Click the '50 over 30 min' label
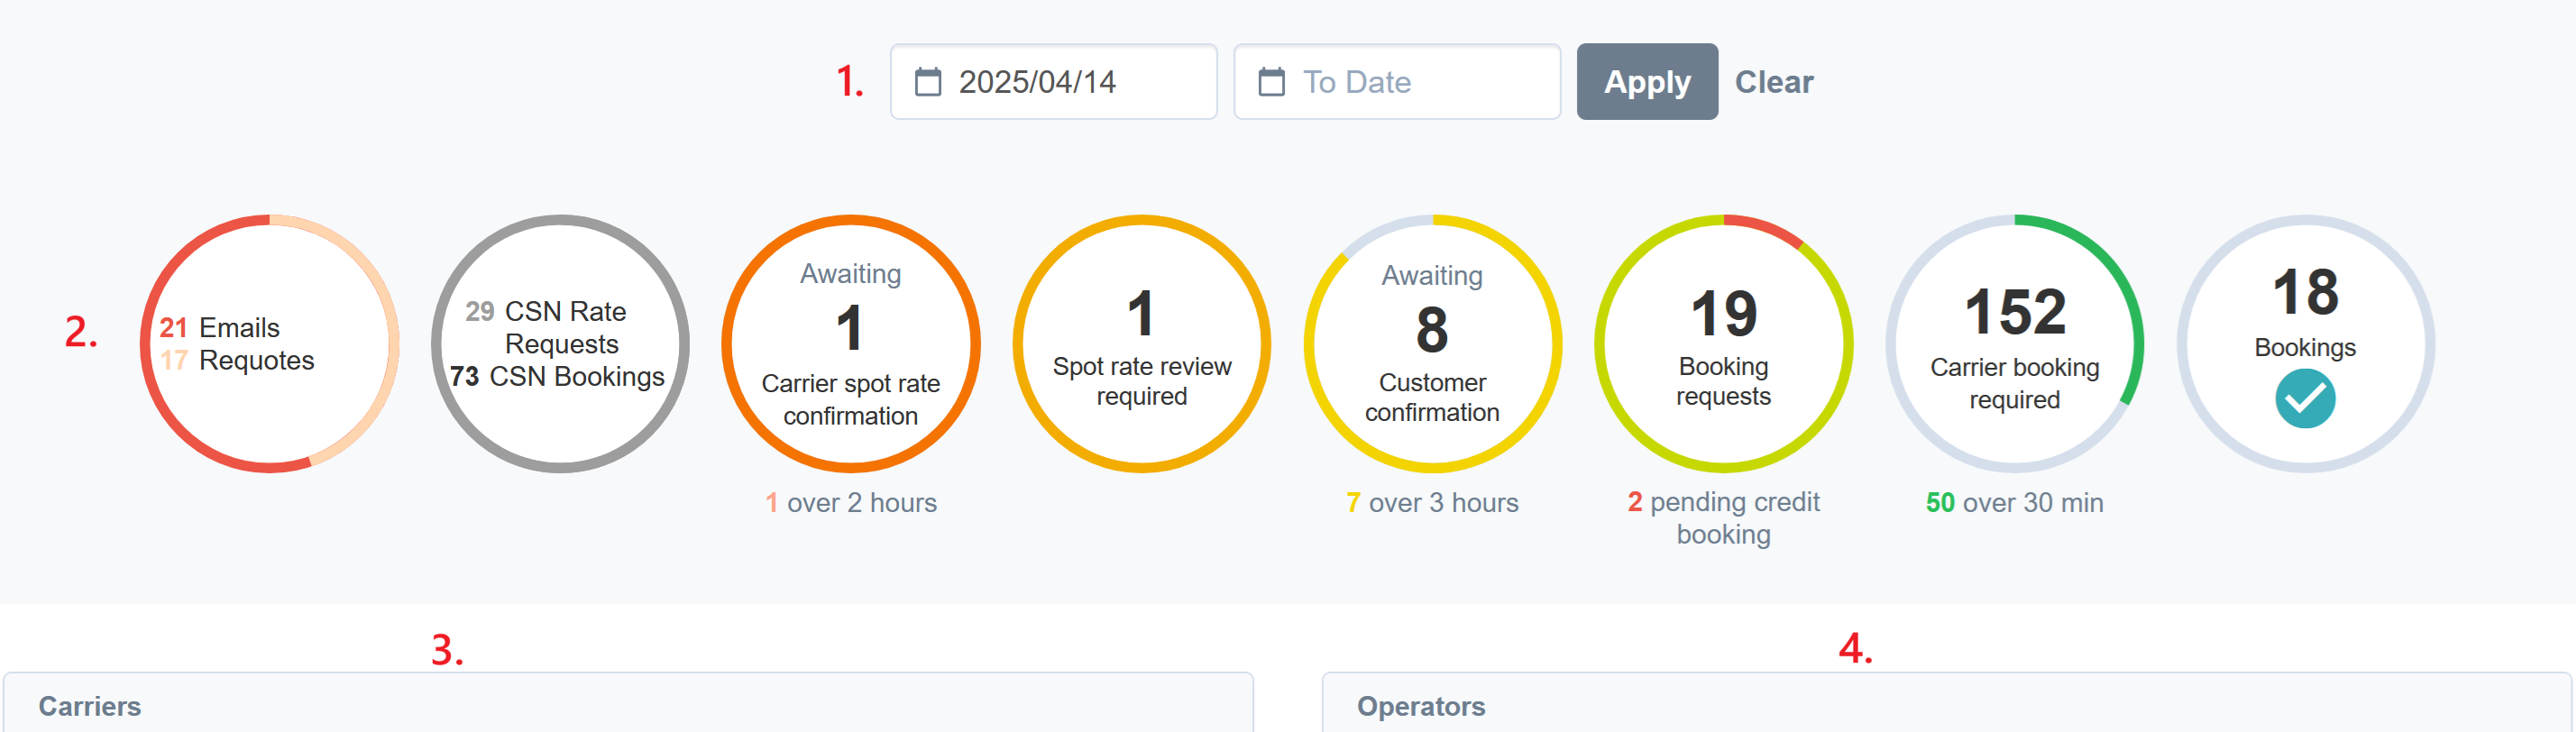Image resolution: width=2576 pixels, height=732 pixels. 2014,502
